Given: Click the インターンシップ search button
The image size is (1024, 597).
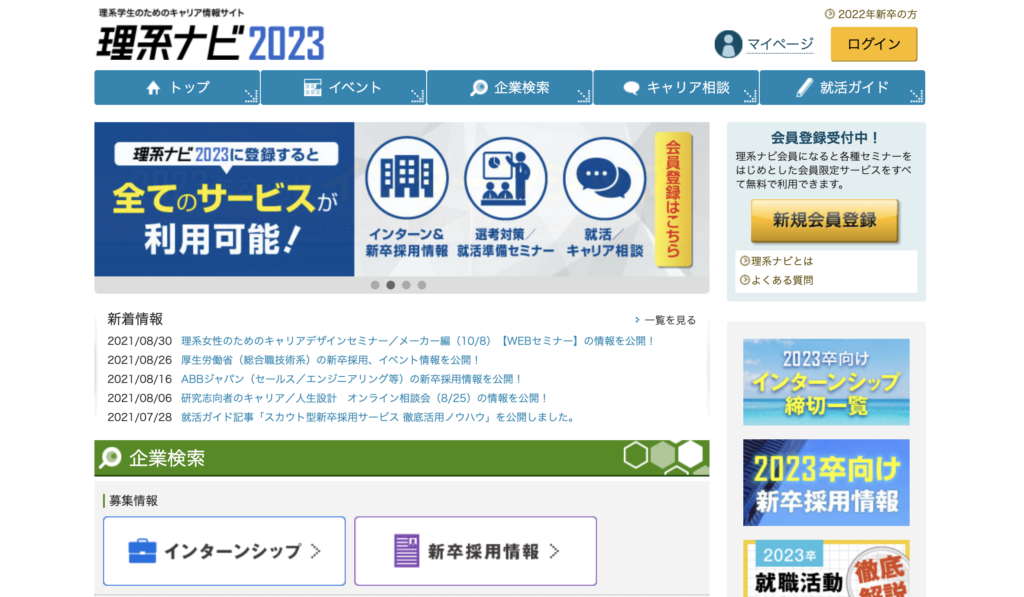Looking at the screenshot, I should pos(224,551).
